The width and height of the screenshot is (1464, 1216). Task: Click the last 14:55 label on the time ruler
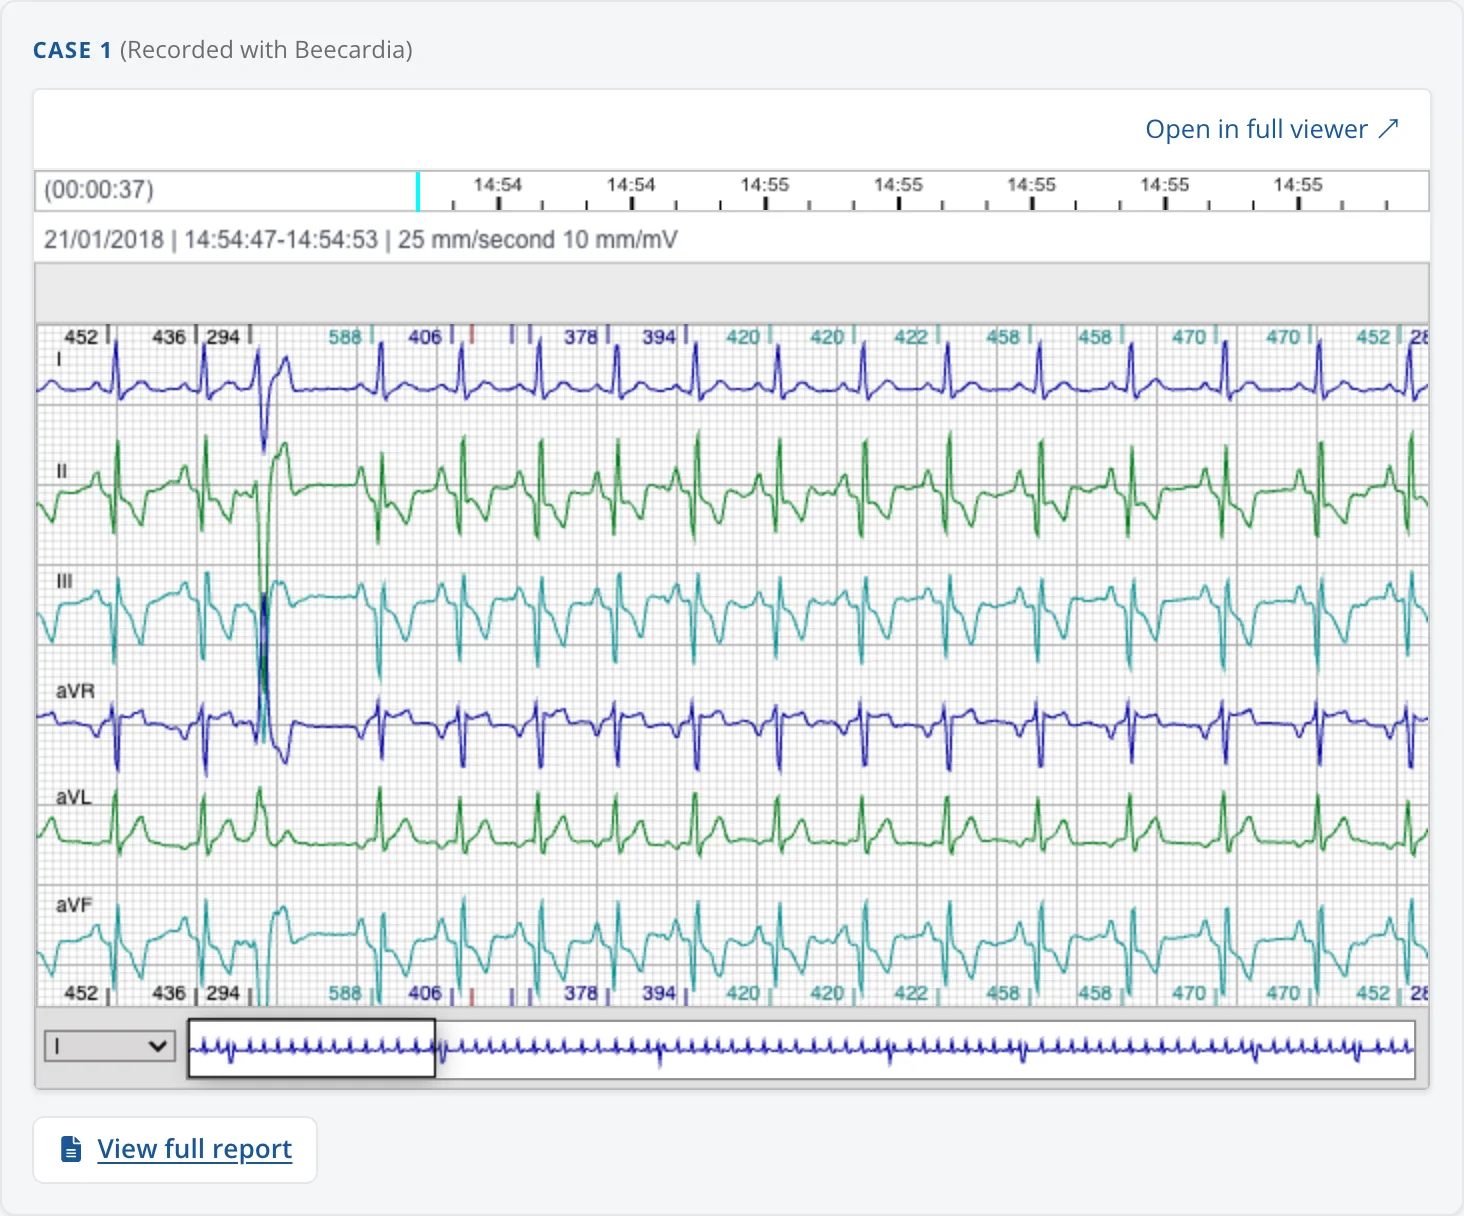[1298, 184]
